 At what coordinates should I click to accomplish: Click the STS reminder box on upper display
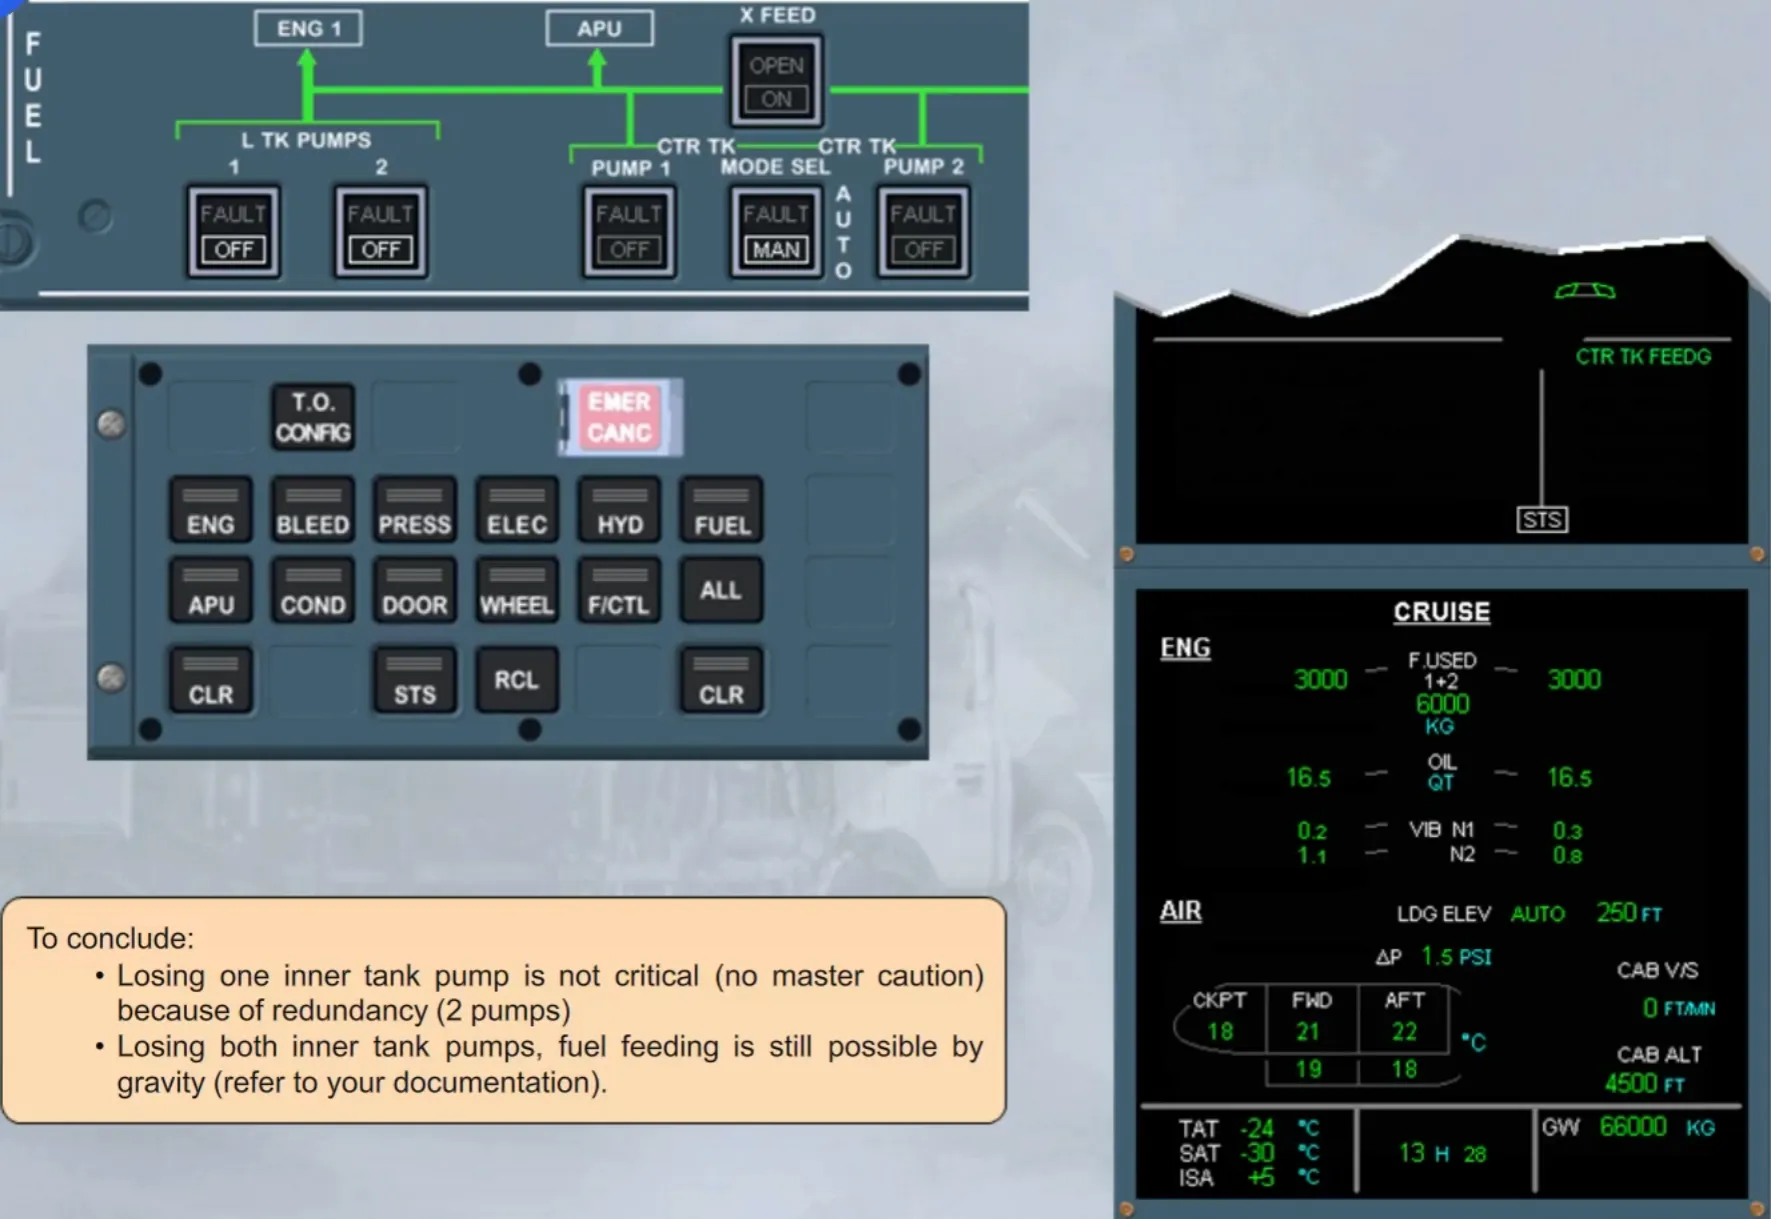point(1541,520)
